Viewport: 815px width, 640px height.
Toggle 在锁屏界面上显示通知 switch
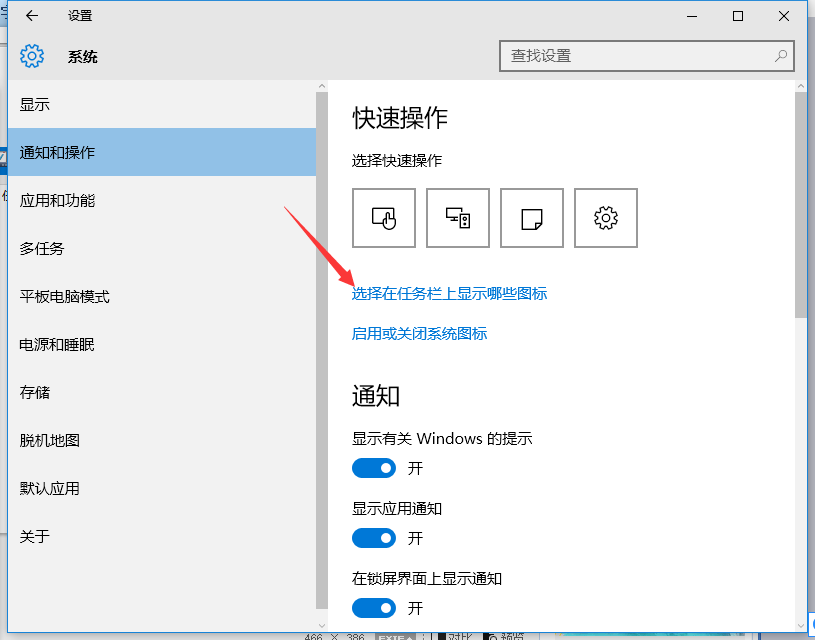point(374,608)
